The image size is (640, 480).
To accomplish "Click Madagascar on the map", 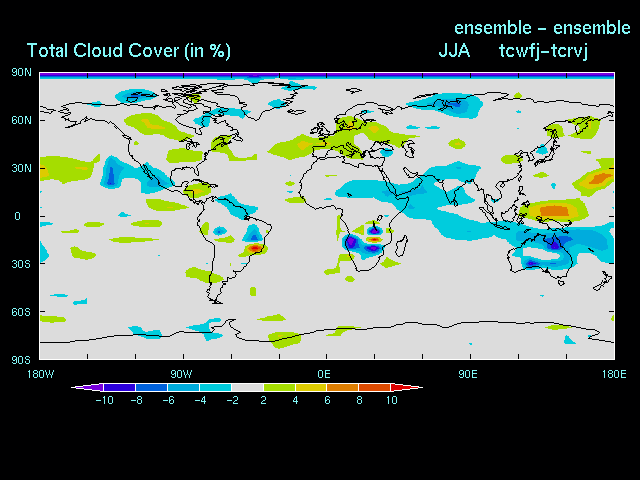I will 402,246.
